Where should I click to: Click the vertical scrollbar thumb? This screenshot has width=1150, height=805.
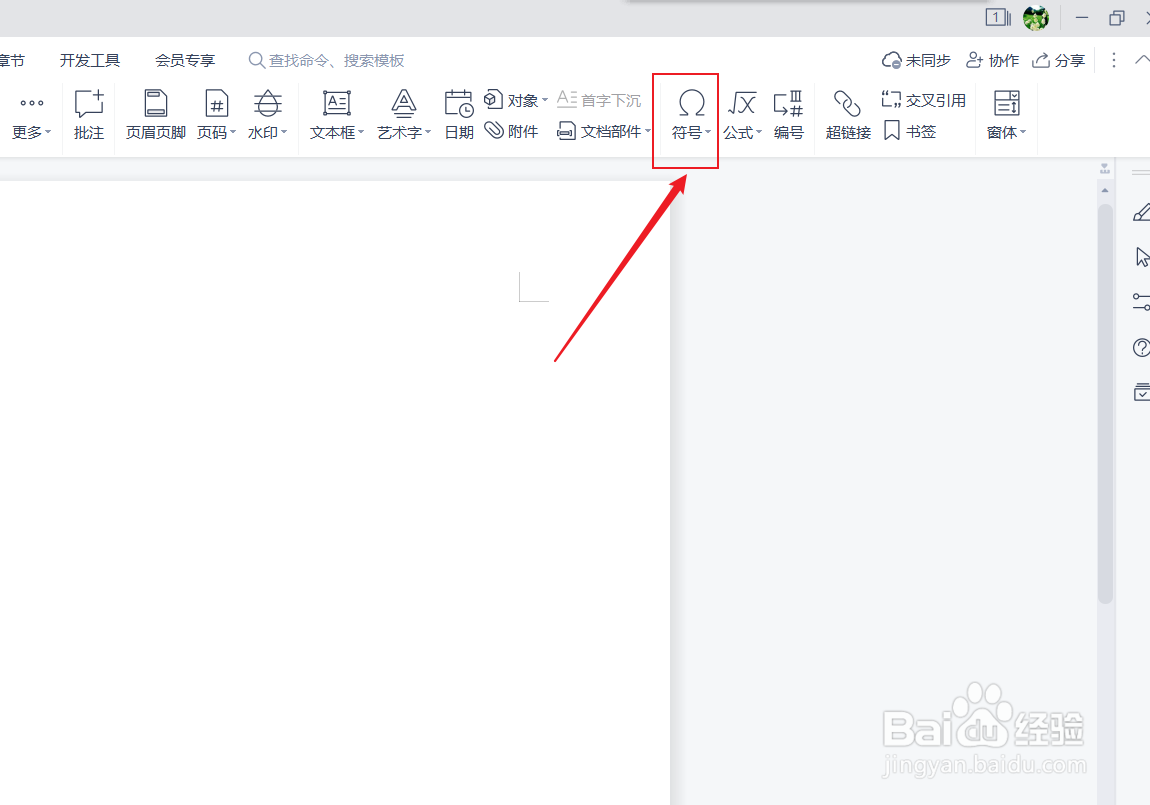pos(1105,403)
